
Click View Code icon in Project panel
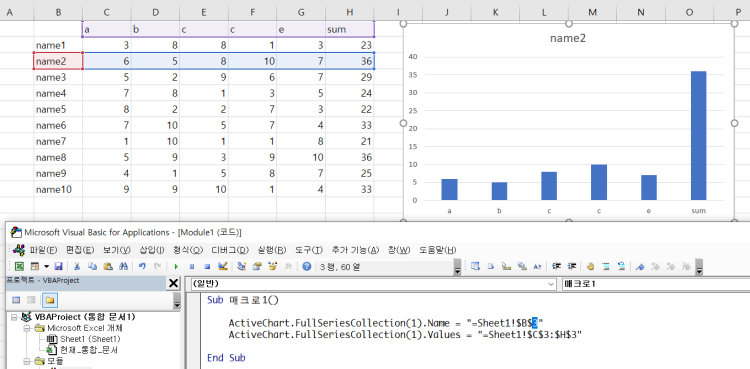[16, 300]
